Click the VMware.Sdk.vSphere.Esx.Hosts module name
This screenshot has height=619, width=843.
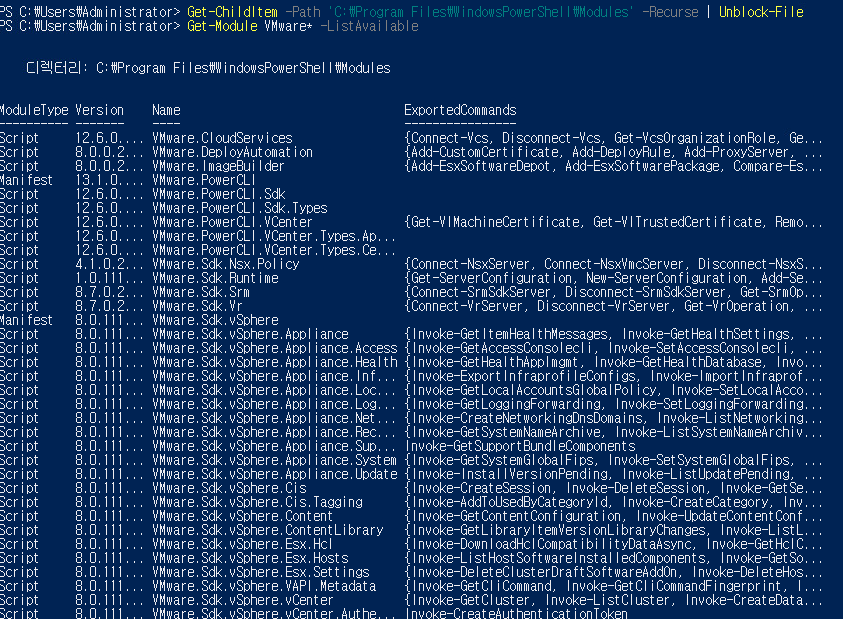coord(250,558)
